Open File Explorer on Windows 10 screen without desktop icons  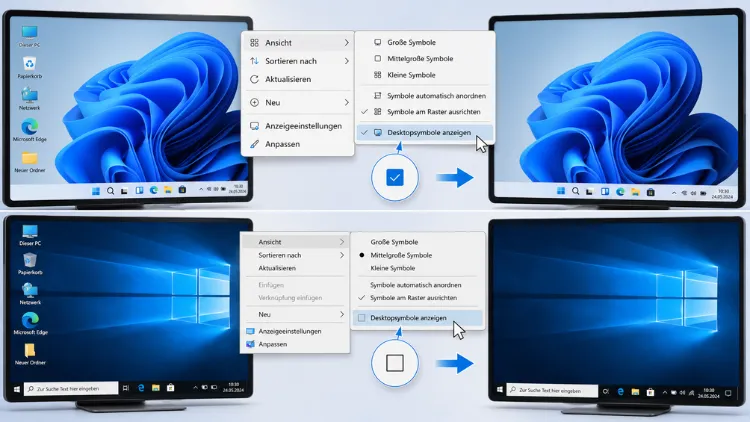pyautogui.click(x=635, y=392)
